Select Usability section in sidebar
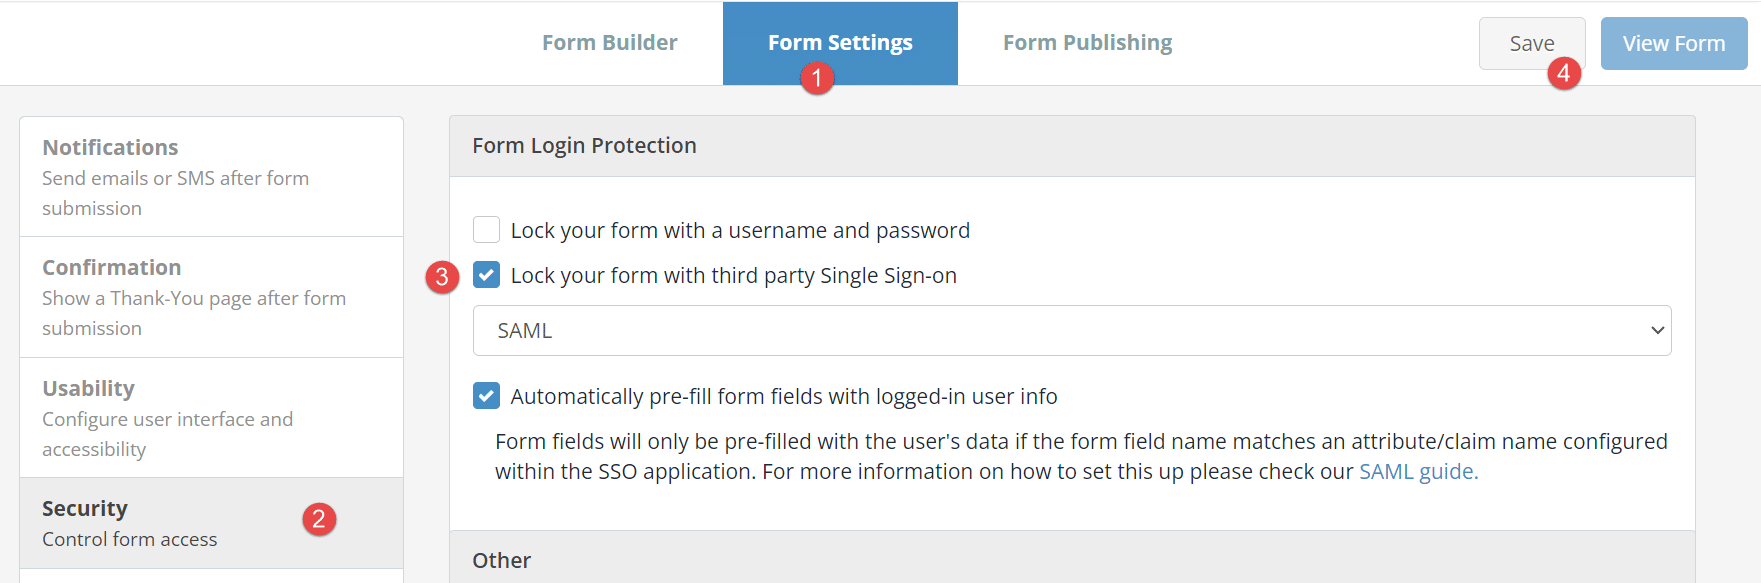Image resolution: width=1761 pixels, height=583 pixels. (212, 418)
